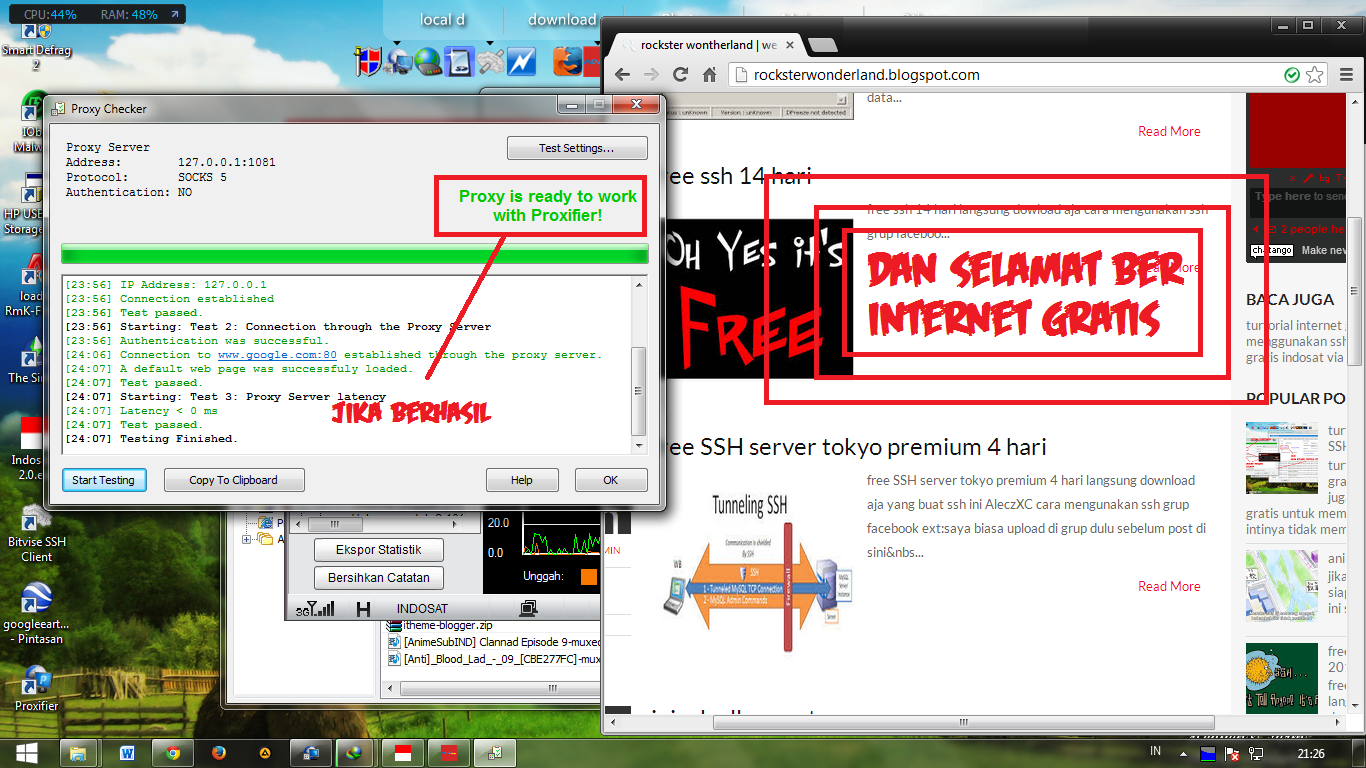The width and height of the screenshot is (1366, 768).
Task: Open a new Chrome tab
Action: pos(822,45)
